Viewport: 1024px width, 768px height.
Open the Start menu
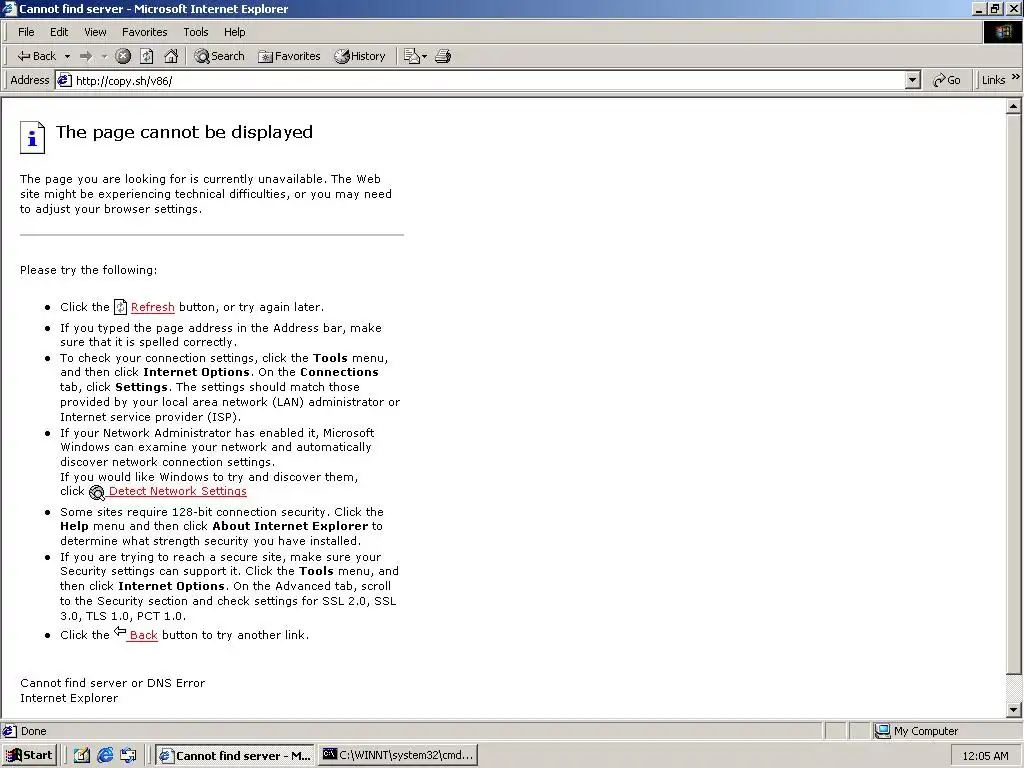coord(29,756)
